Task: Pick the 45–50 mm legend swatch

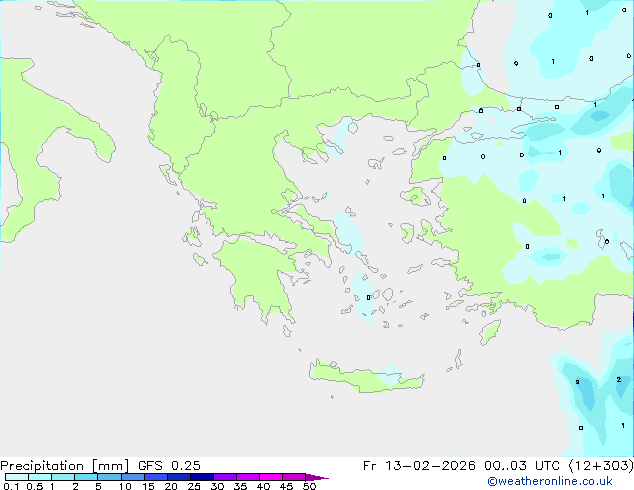Action: pos(294,477)
